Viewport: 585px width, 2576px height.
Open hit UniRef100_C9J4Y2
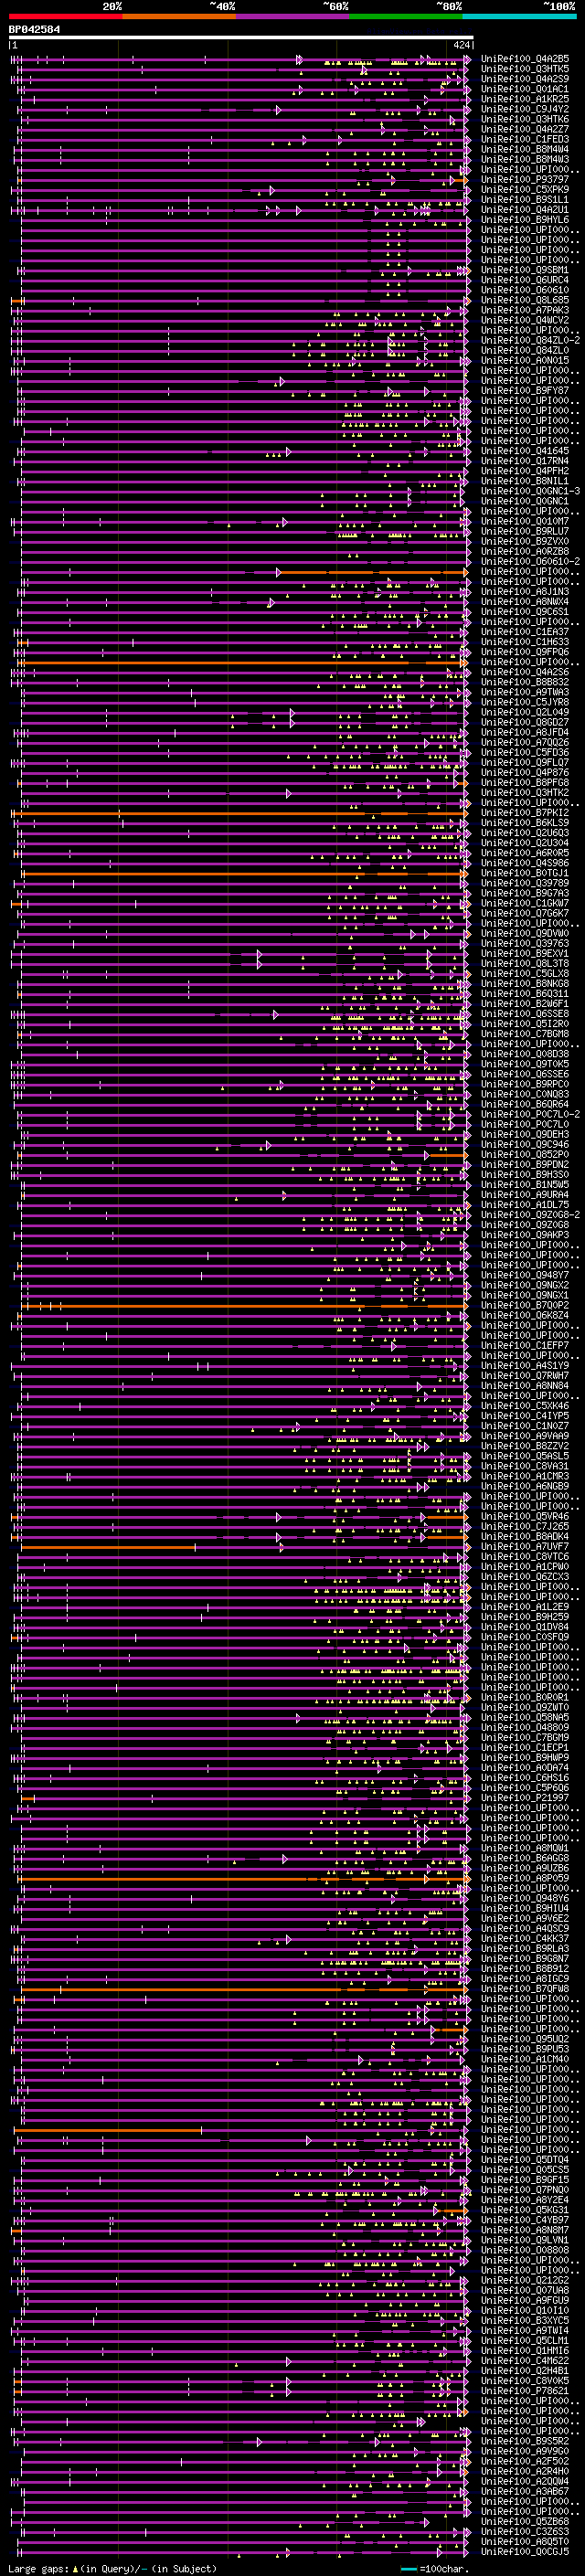point(525,109)
